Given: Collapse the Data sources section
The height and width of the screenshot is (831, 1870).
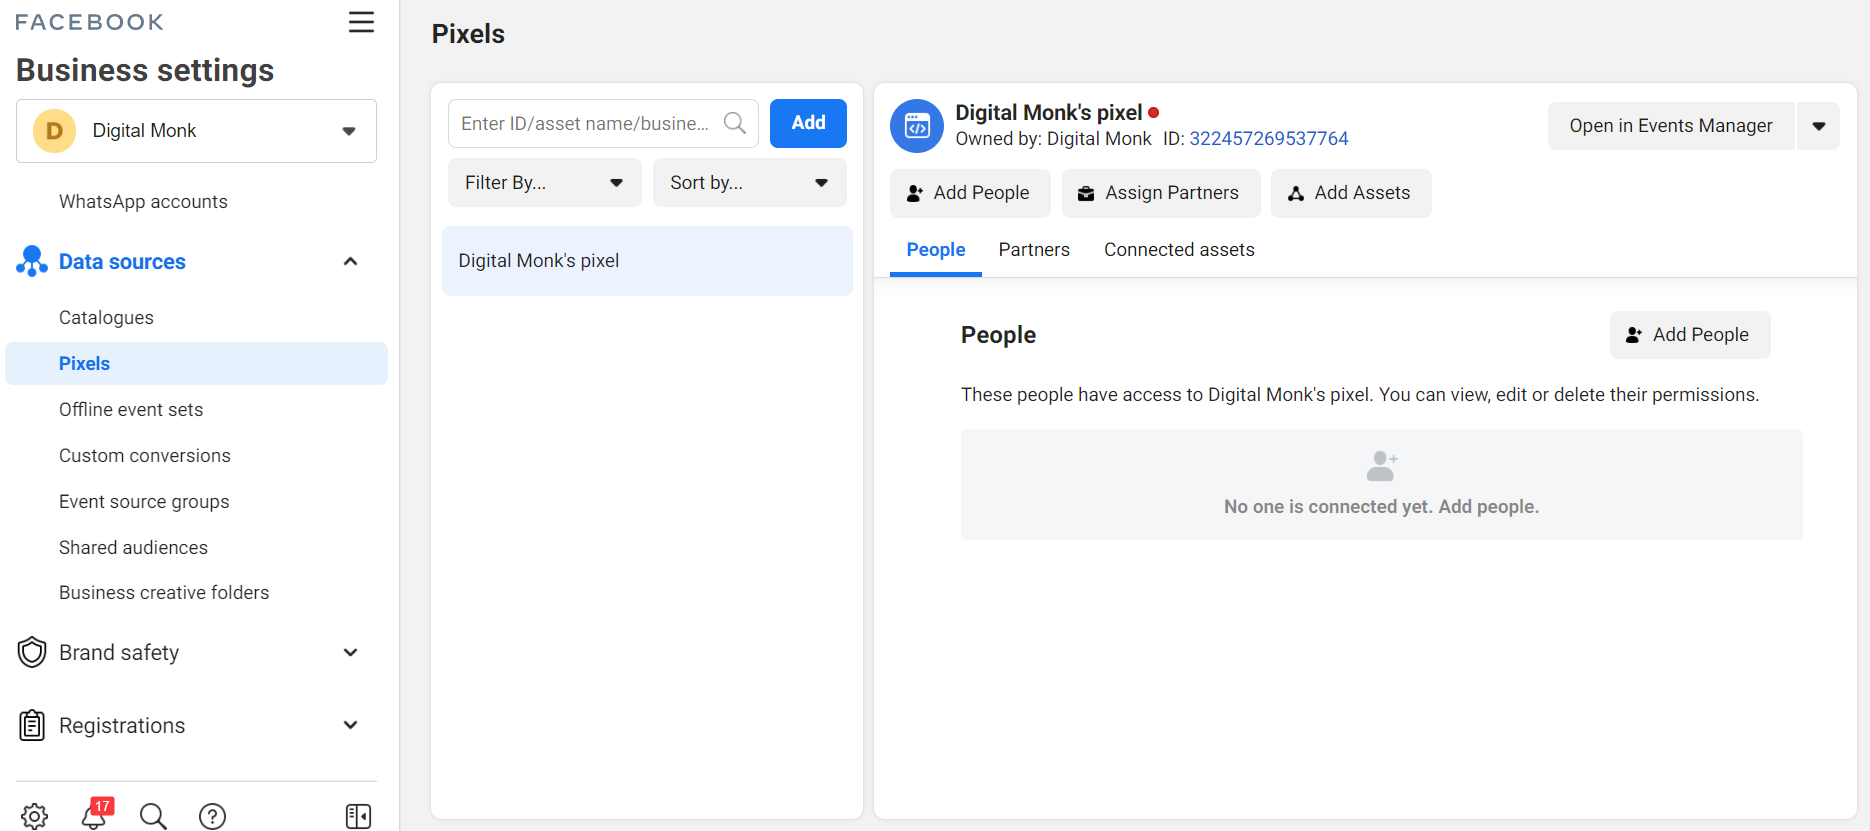Looking at the screenshot, I should pos(350,262).
